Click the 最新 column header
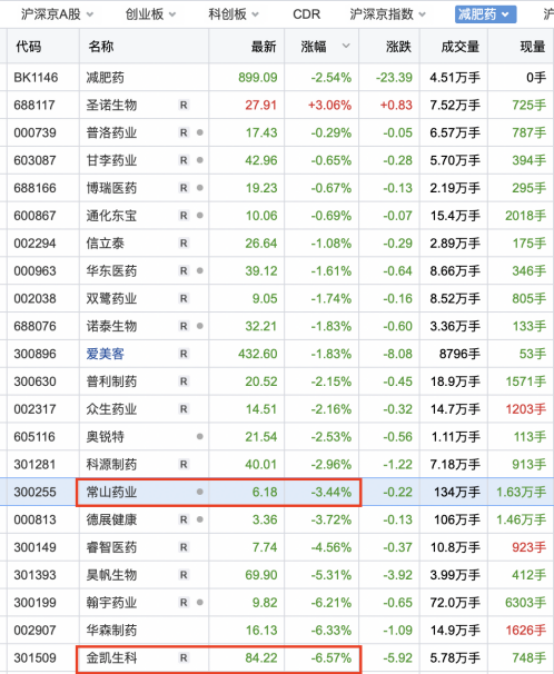 point(263,46)
